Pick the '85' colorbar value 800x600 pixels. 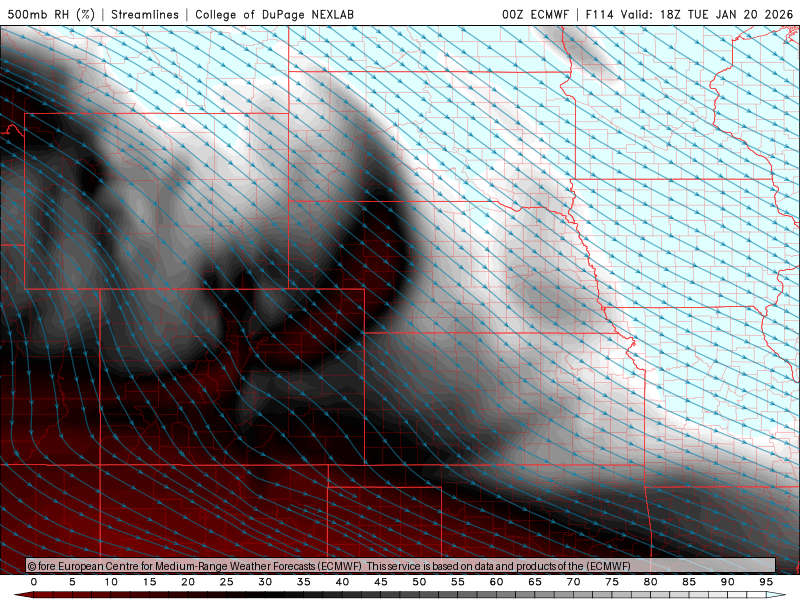(689, 582)
